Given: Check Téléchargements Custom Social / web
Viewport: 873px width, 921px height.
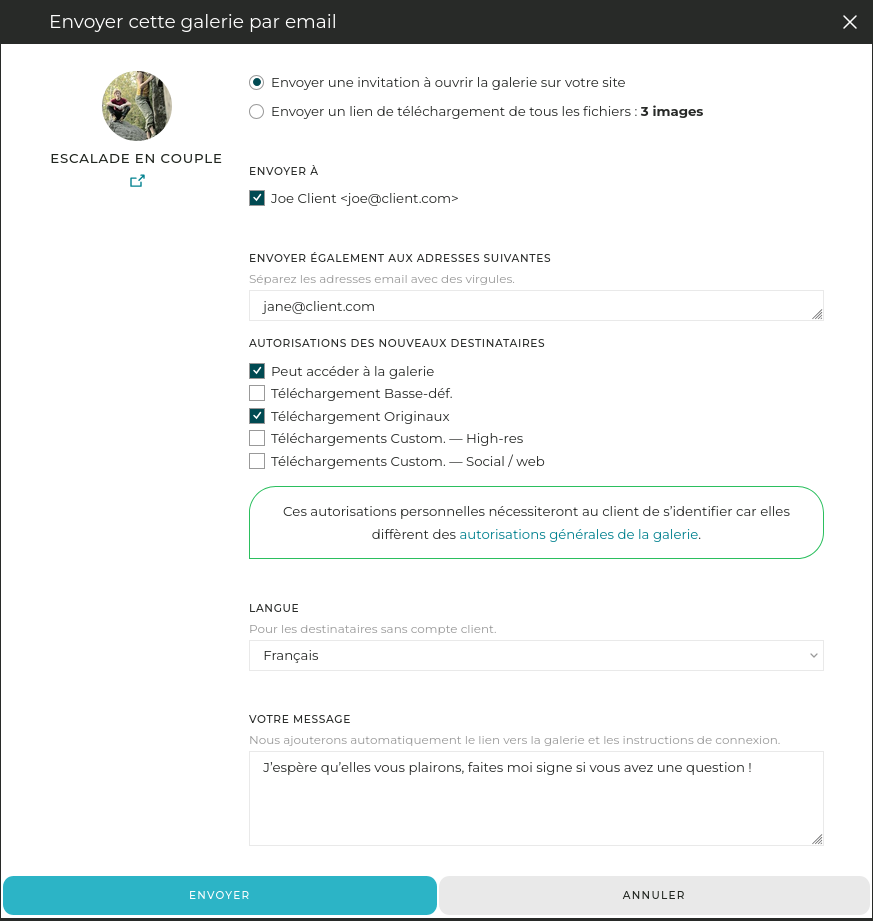Looking at the screenshot, I should 257,461.
